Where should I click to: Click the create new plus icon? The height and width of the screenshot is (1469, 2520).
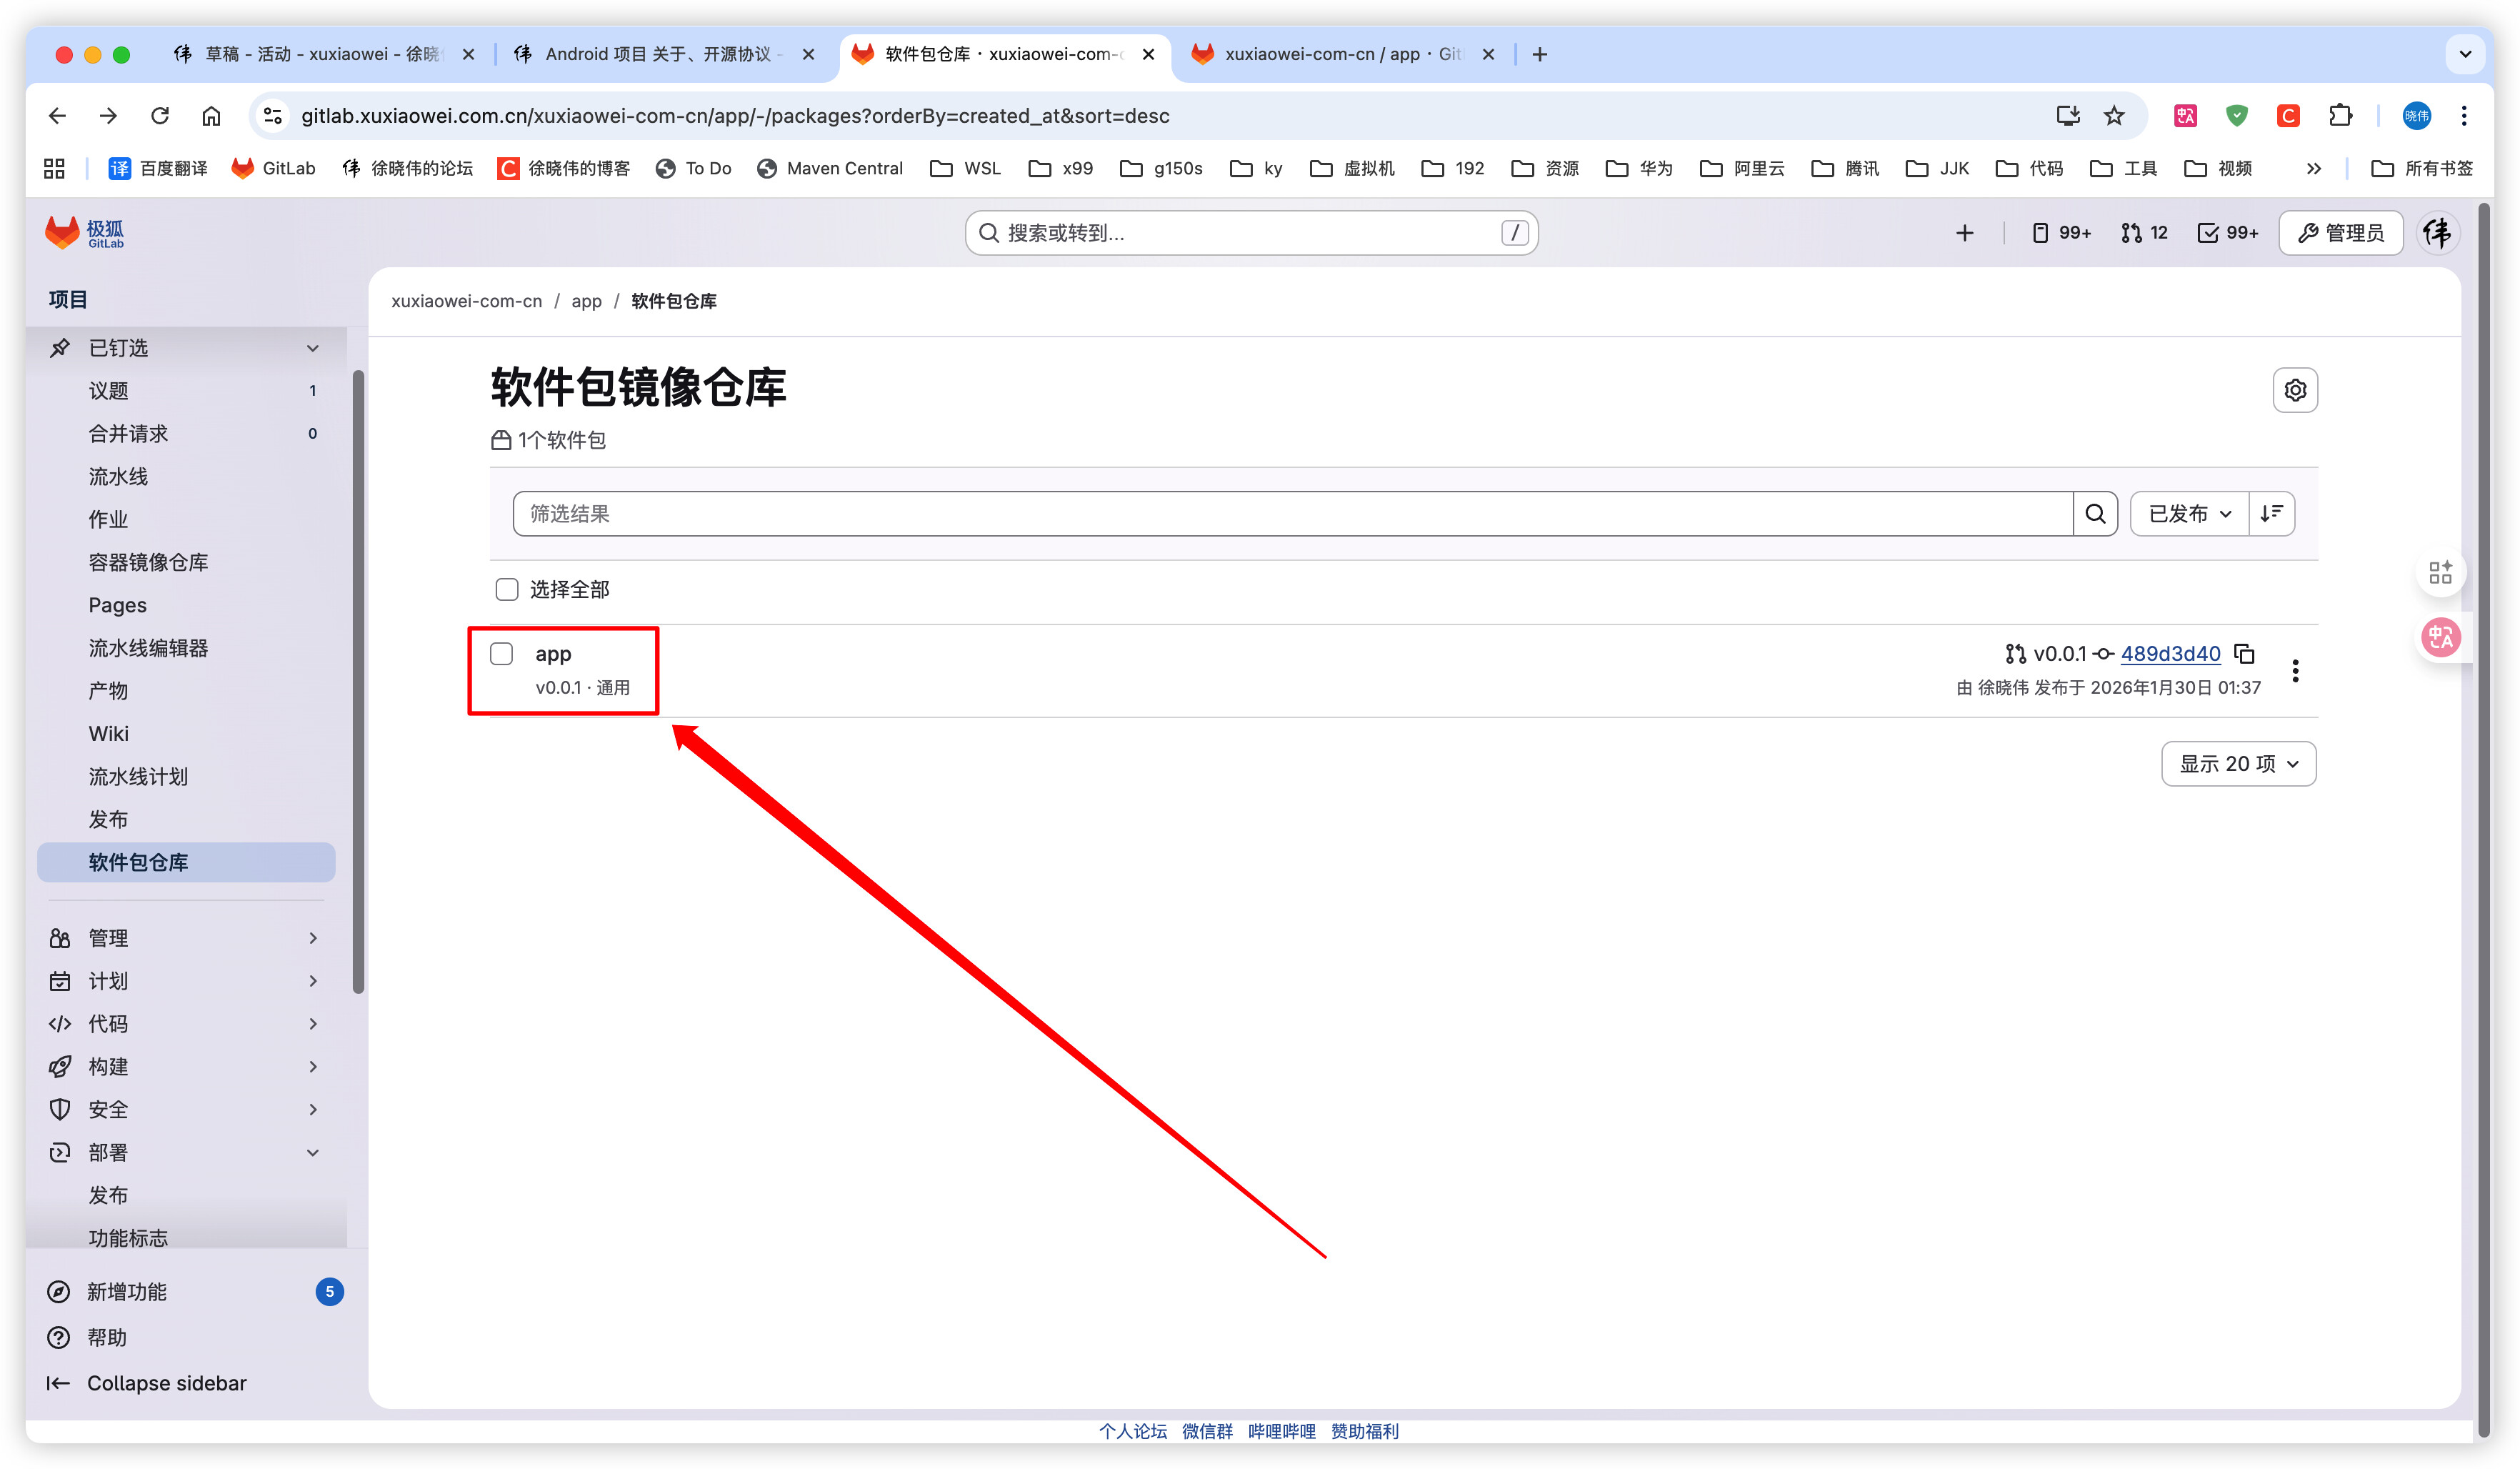[1964, 233]
